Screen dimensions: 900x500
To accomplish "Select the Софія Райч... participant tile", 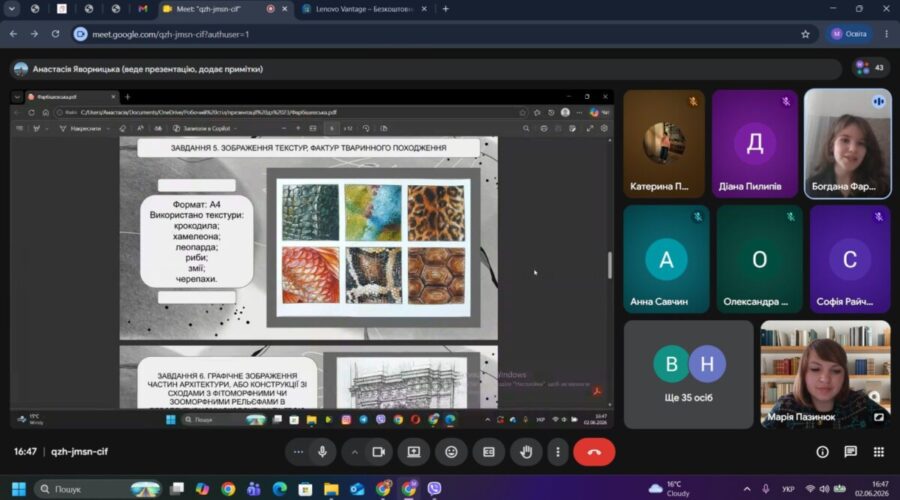I will 850,259.
